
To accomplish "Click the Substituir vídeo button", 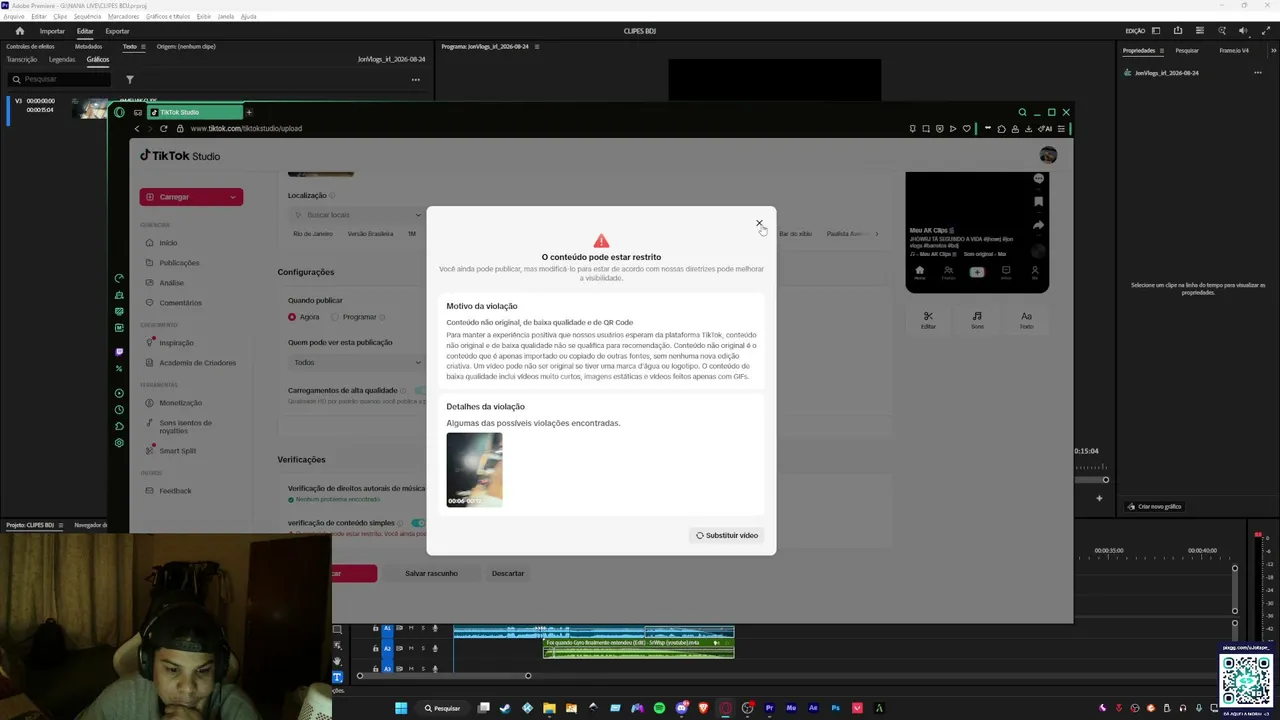I will click(727, 535).
